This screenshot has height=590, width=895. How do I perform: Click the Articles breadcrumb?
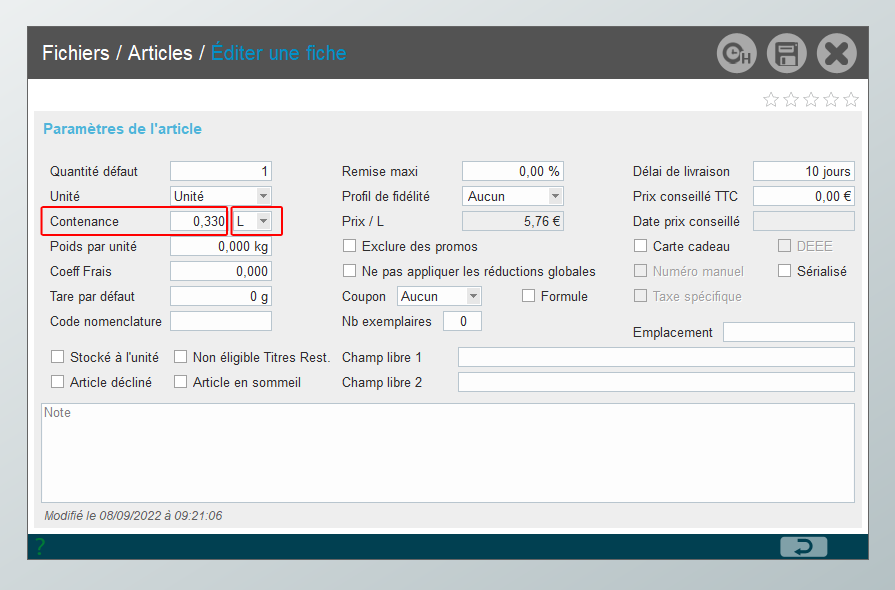[x=160, y=53]
